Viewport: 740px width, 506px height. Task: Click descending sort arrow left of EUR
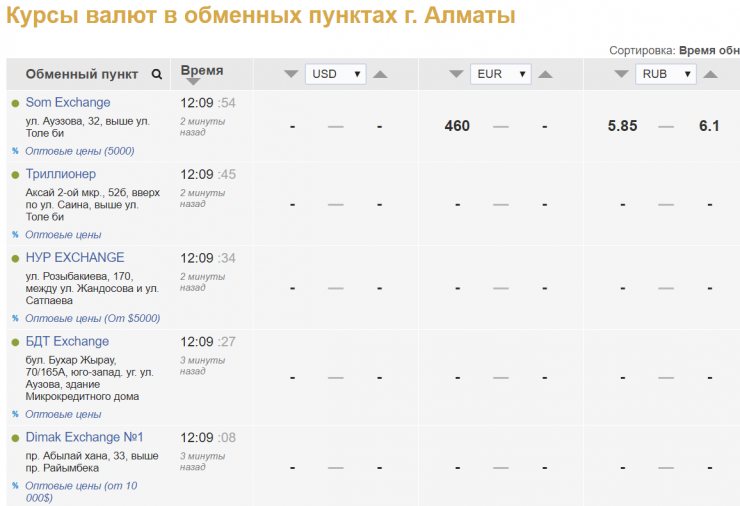click(456, 74)
